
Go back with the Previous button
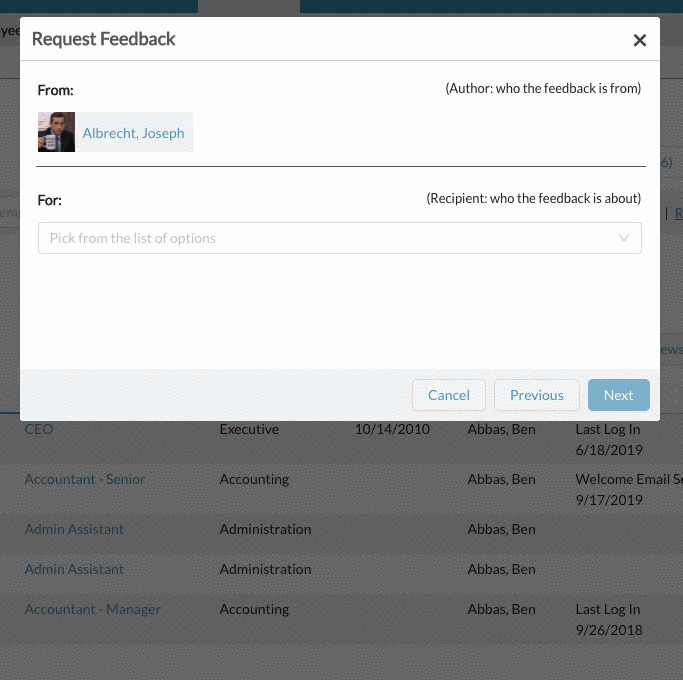537,395
